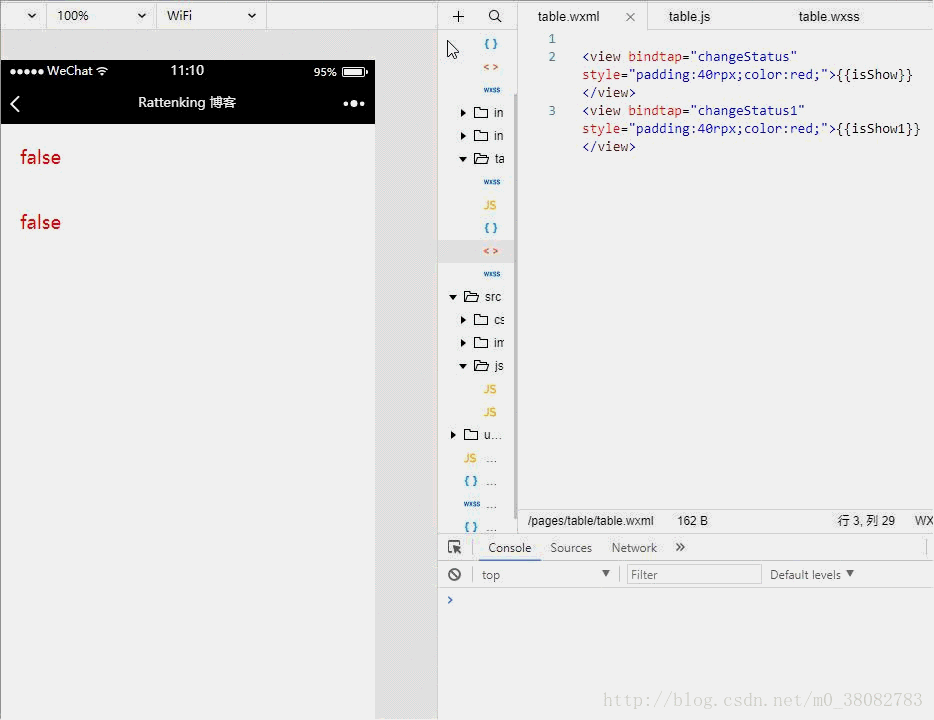Open the WiFi network dropdown
This screenshot has width=934, height=720.
tap(211, 15)
